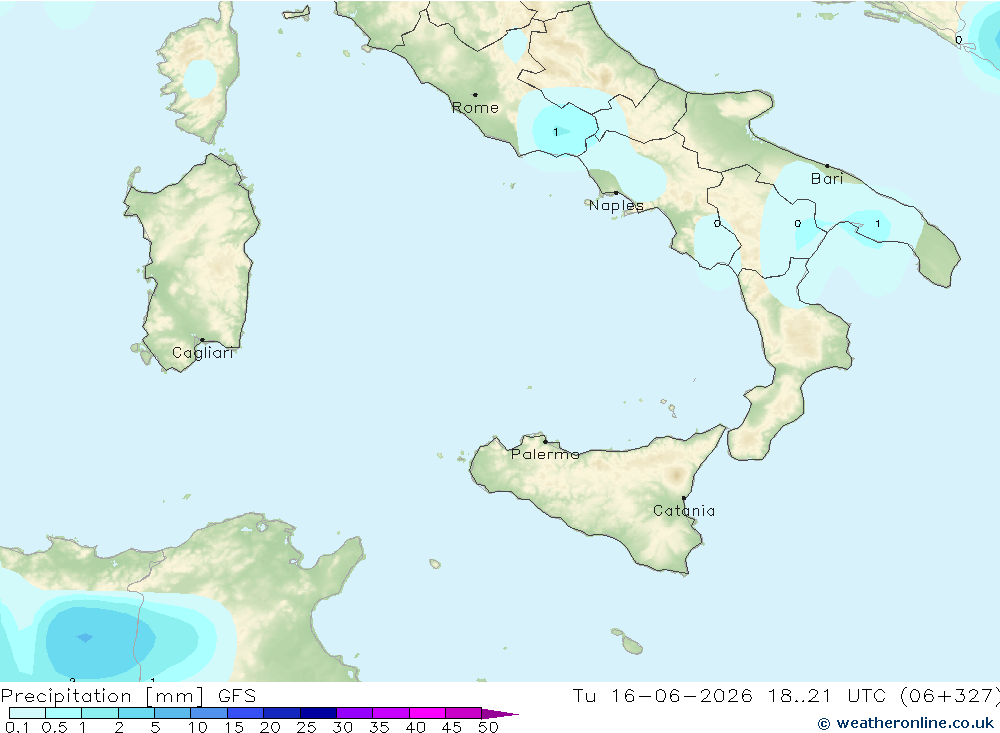Click the Rome city label

point(475,108)
